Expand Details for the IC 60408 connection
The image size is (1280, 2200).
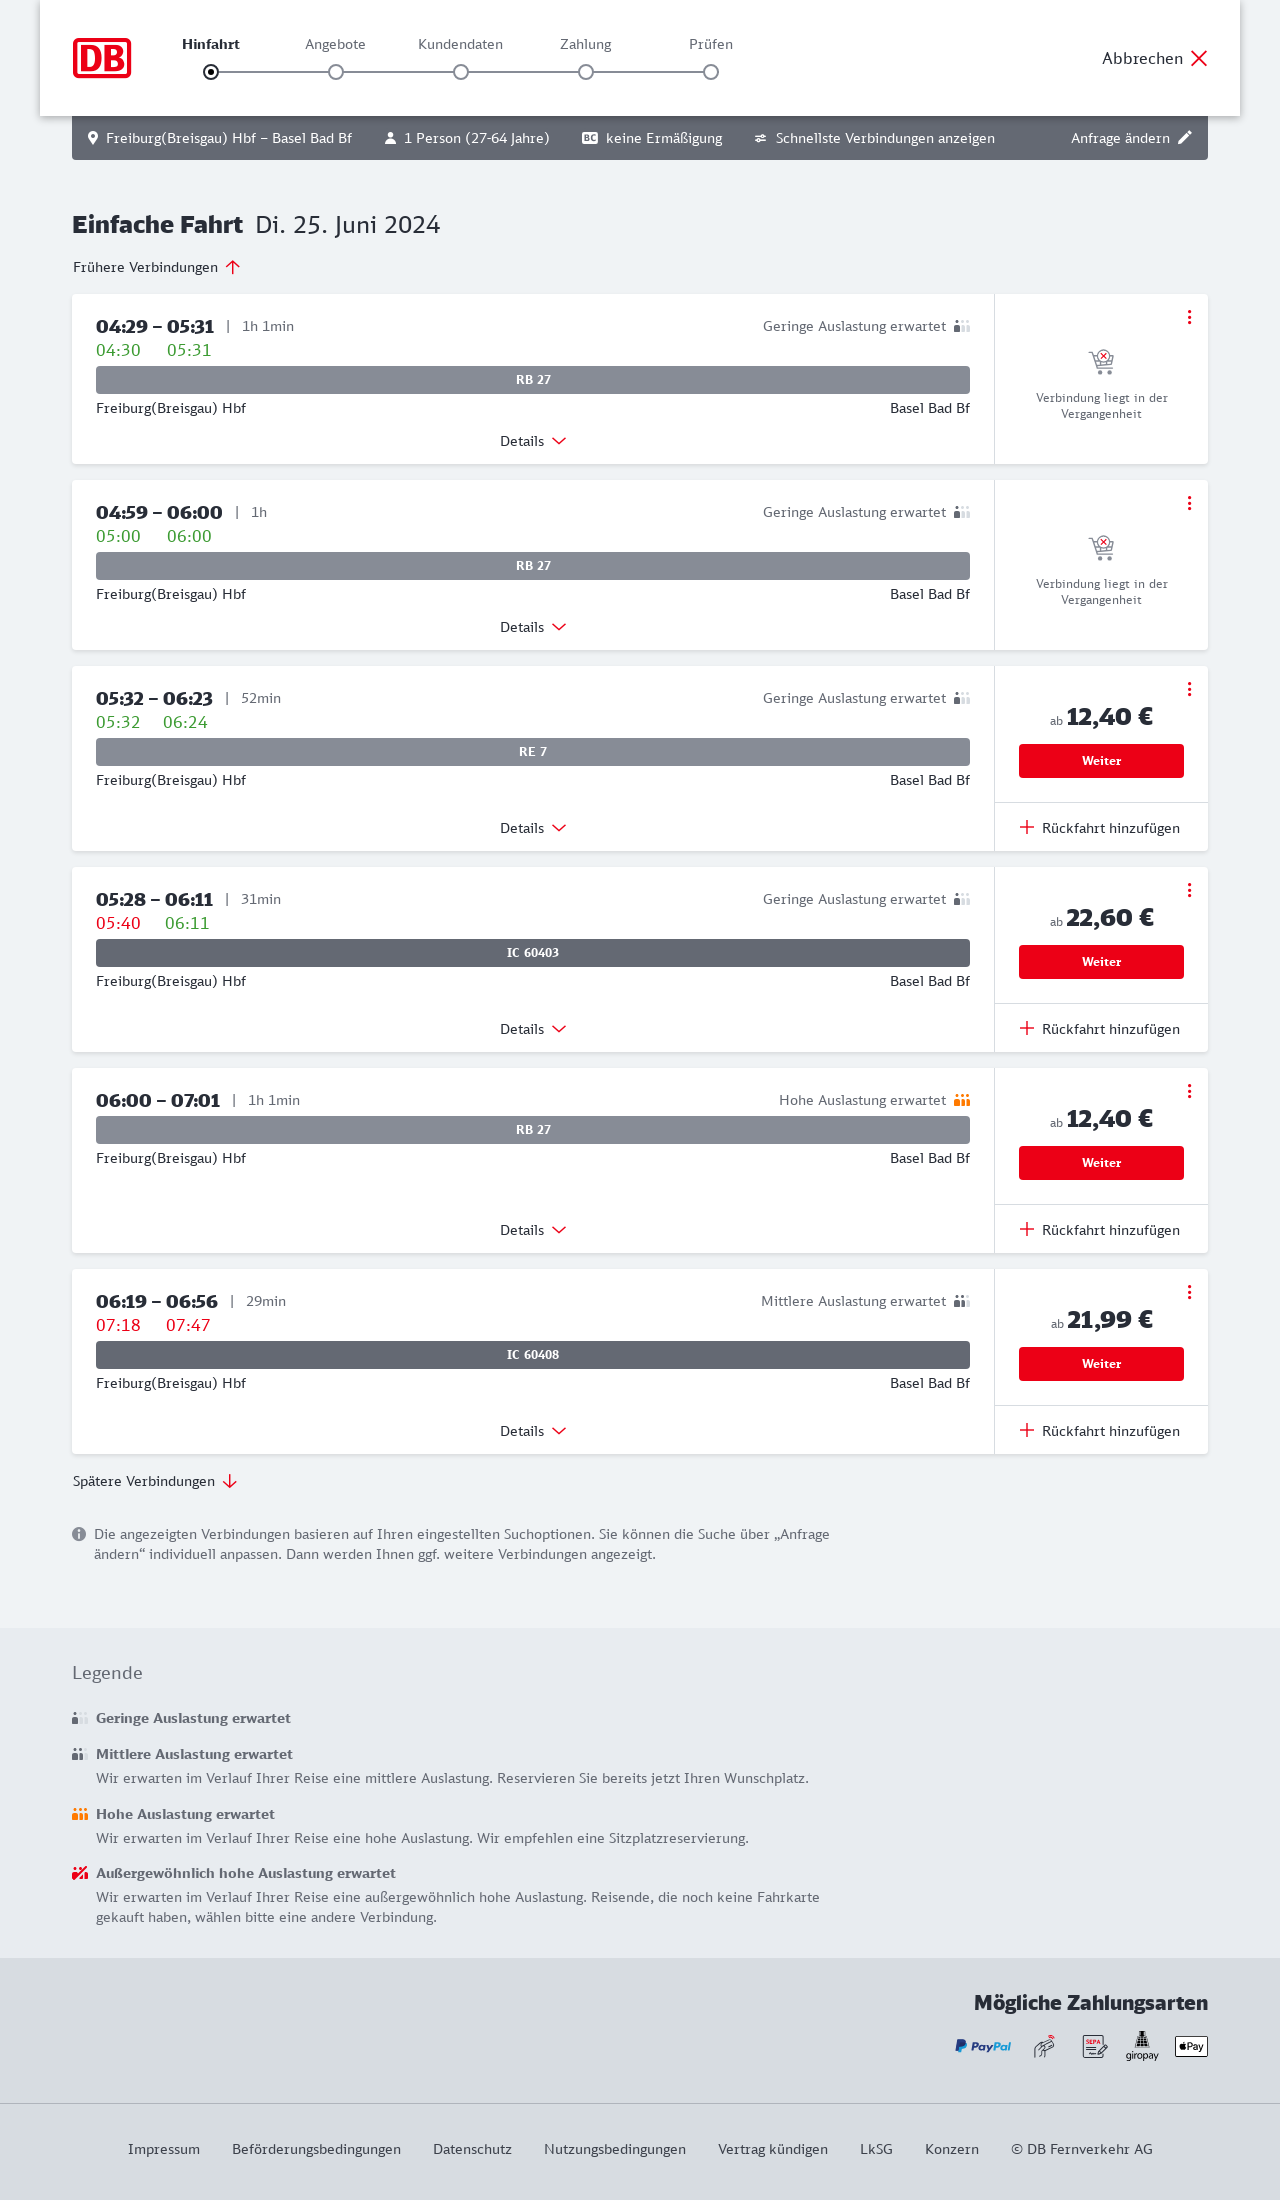pyautogui.click(x=533, y=1431)
